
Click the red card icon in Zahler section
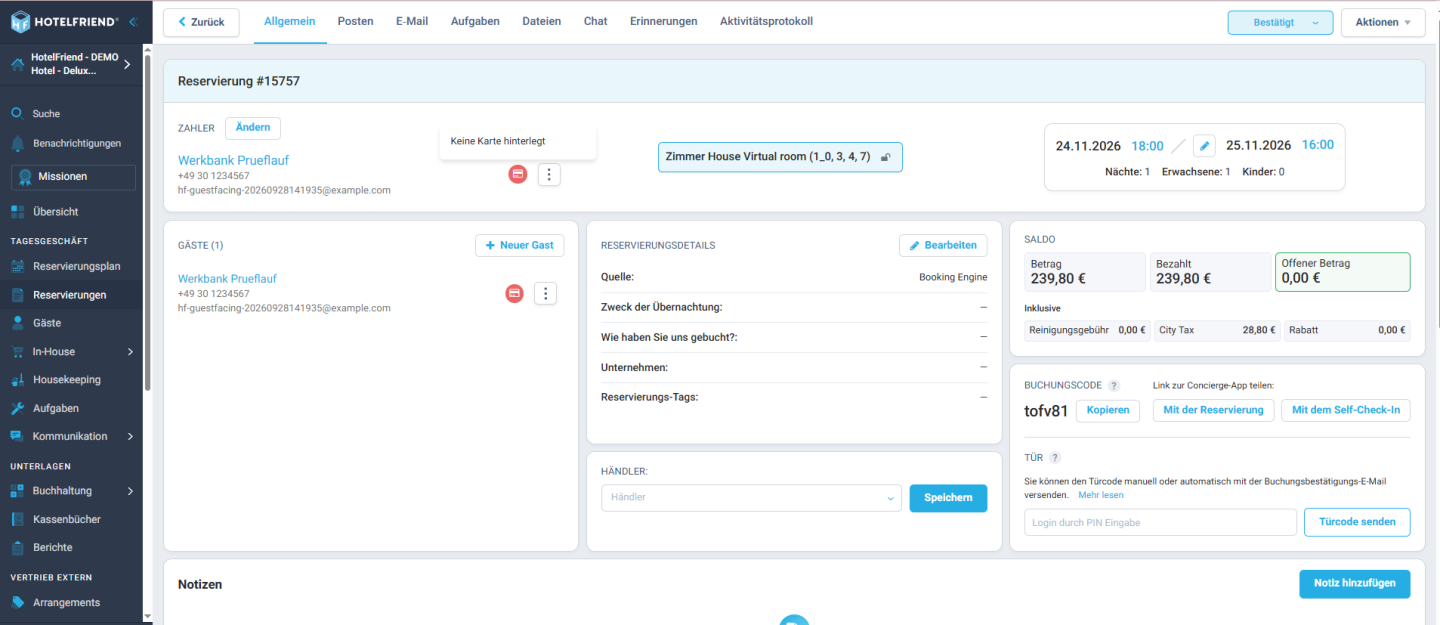point(518,174)
